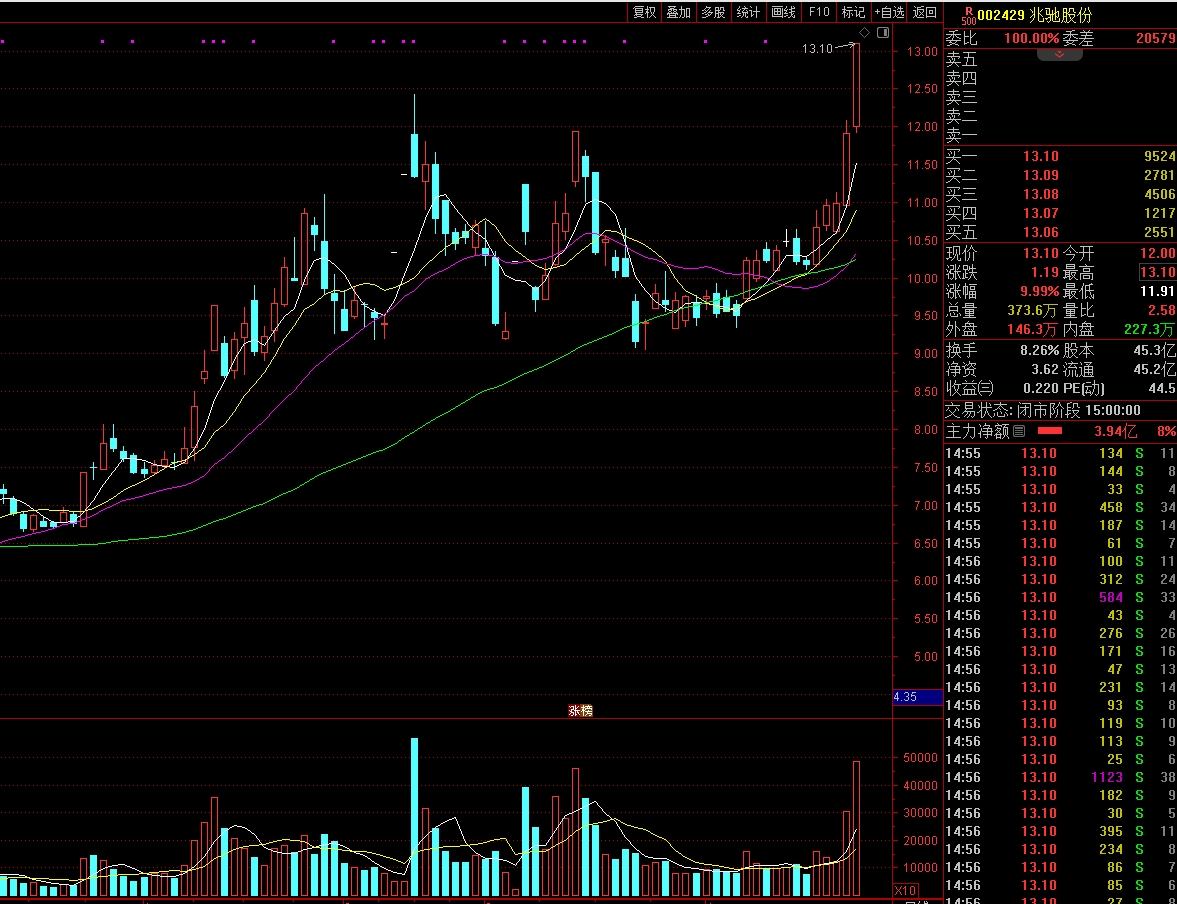Open the 复权 price adjustment menu
1177x904 pixels.
tap(644, 12)
